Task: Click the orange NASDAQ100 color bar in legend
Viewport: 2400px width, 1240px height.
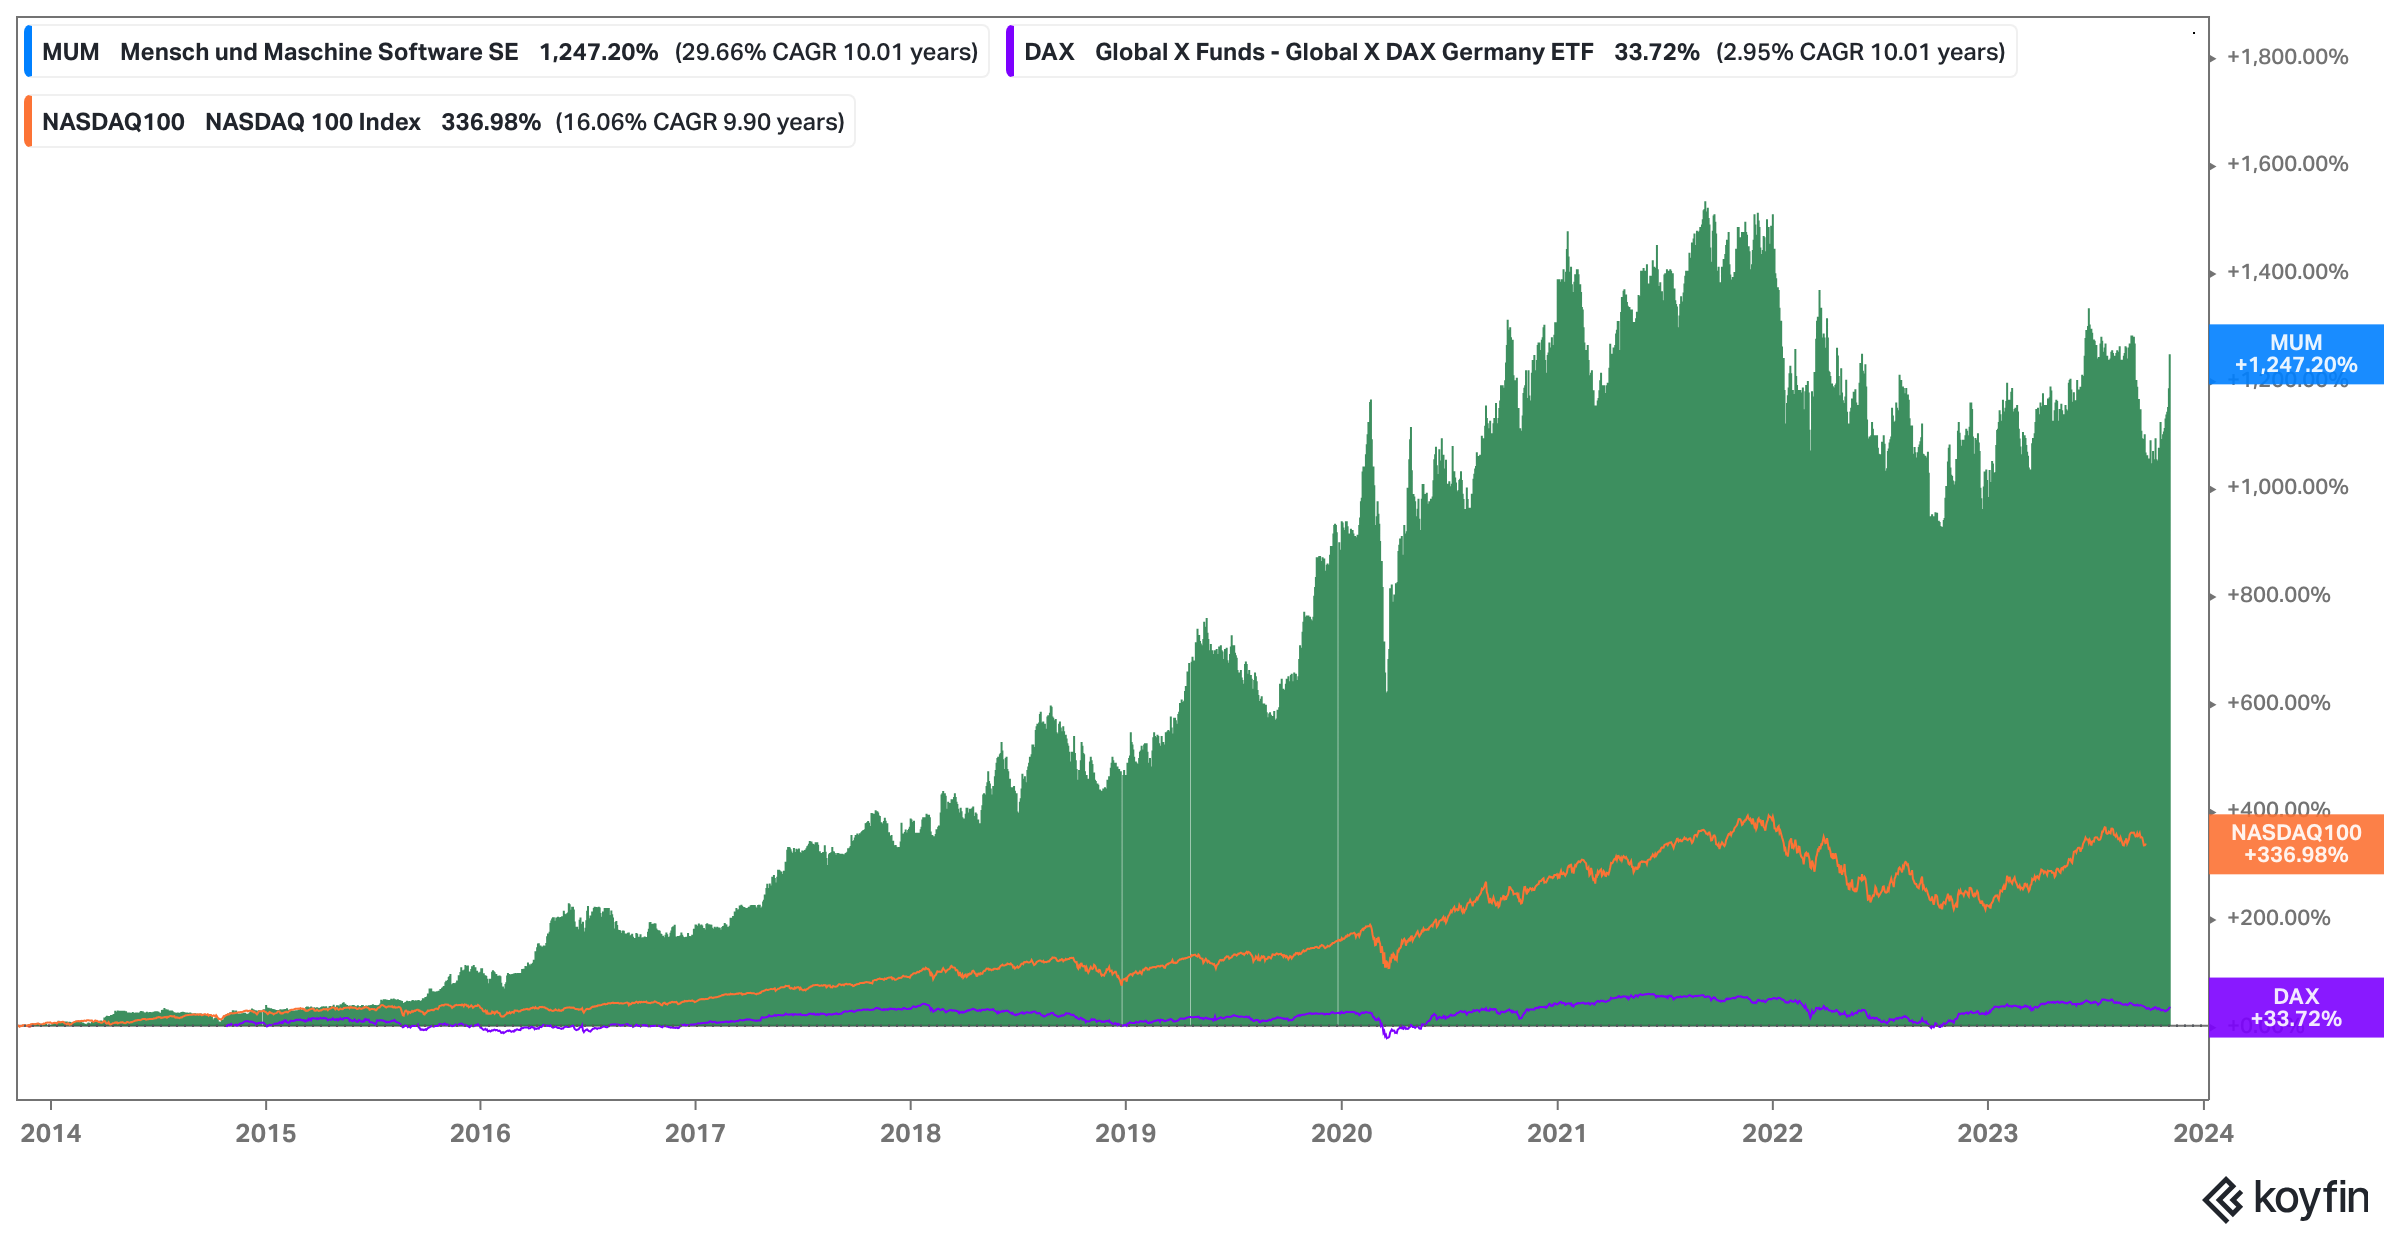Action: click(x=28, y=122)
